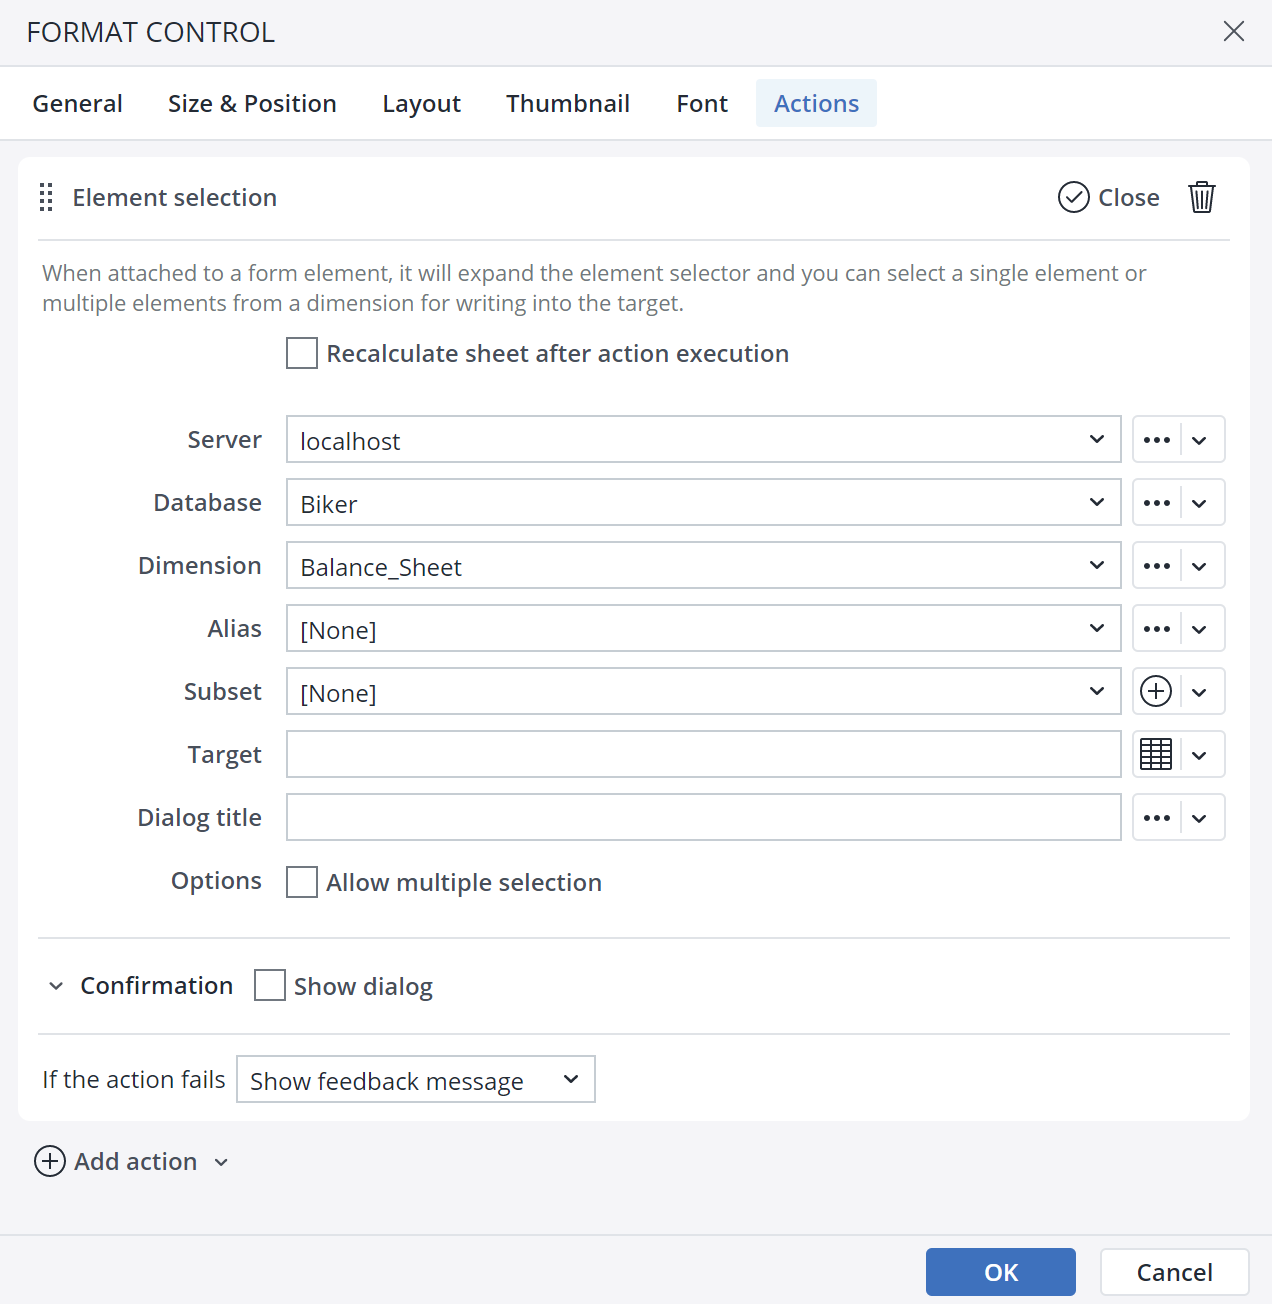Screen dimensions: 1272x1304
Task: Open Dimension extra options with ellipsis icon
Action: 1157,565
